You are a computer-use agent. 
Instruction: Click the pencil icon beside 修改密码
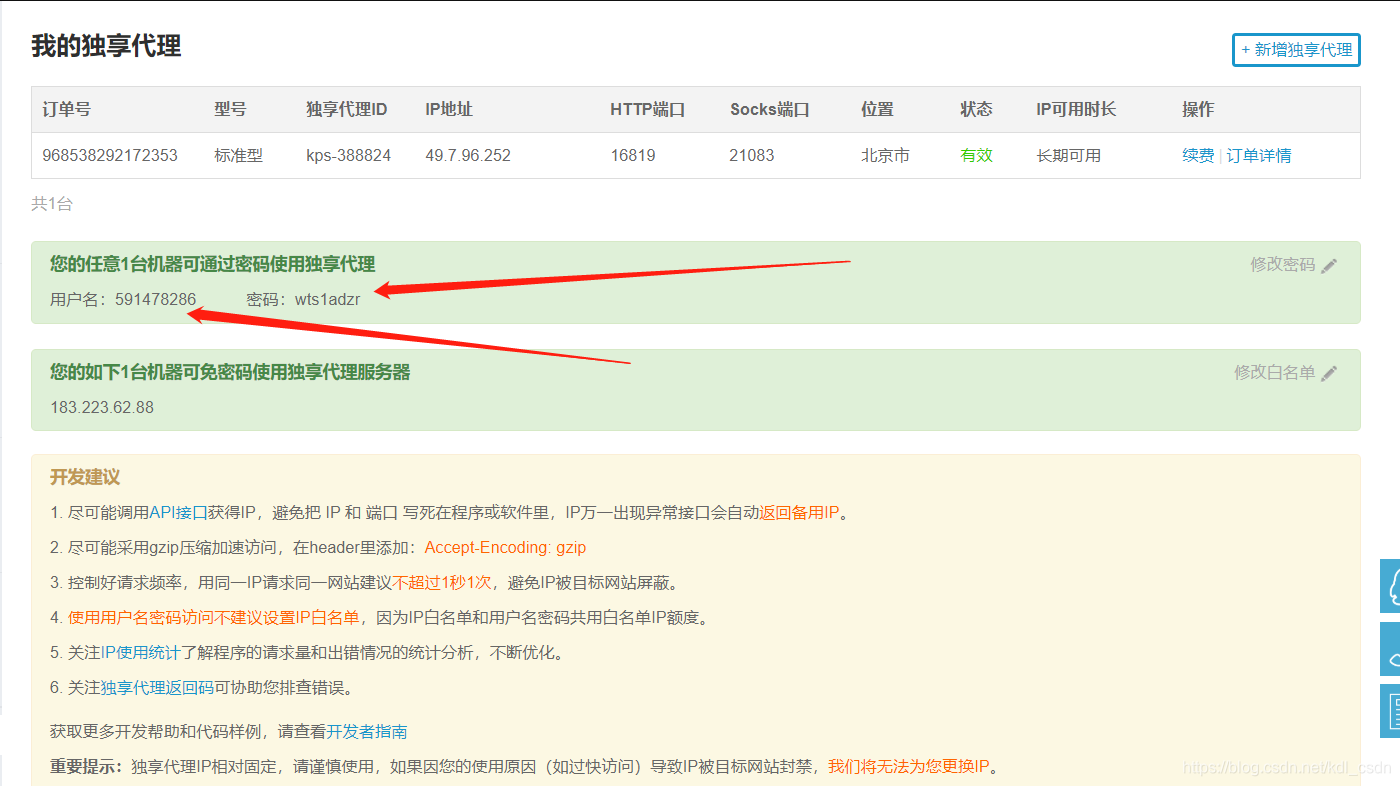[1329, 266]
